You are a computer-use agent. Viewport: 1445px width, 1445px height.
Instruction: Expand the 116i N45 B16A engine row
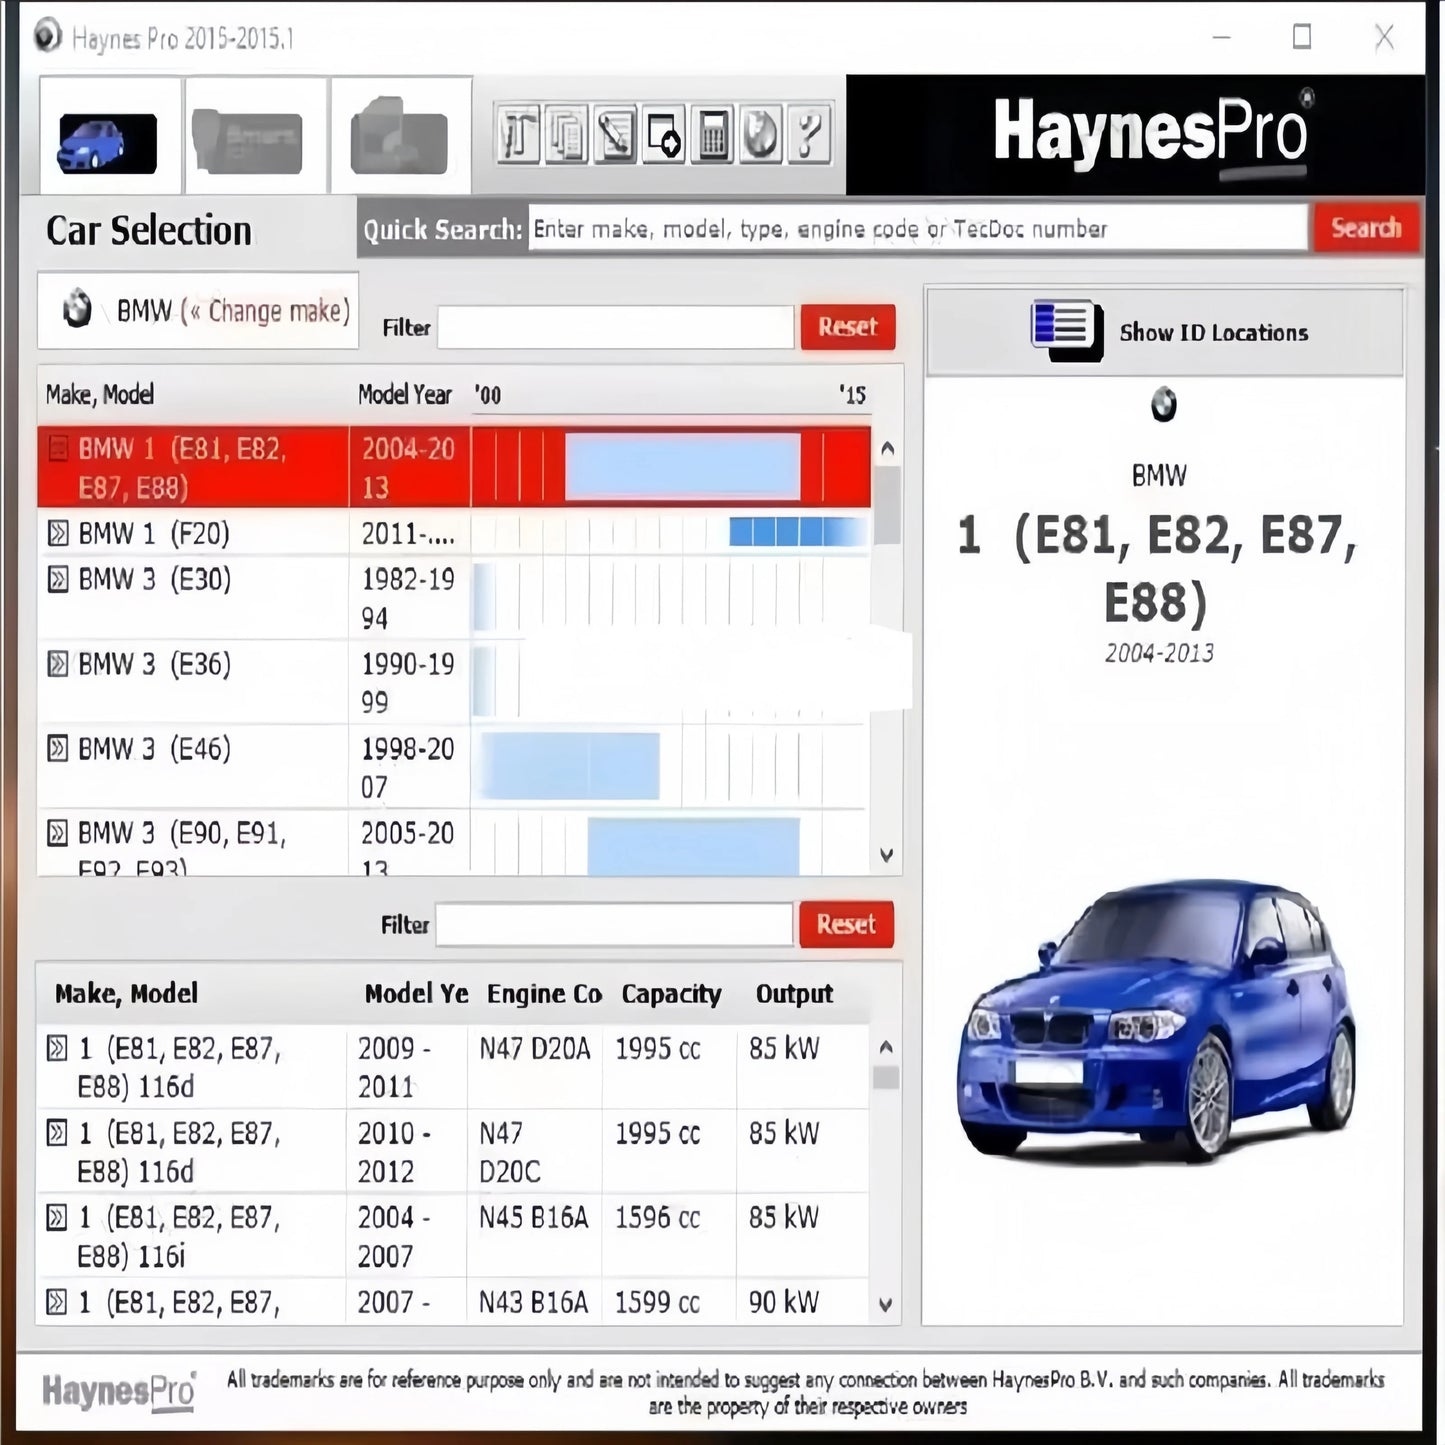(x=57, y=1219)
